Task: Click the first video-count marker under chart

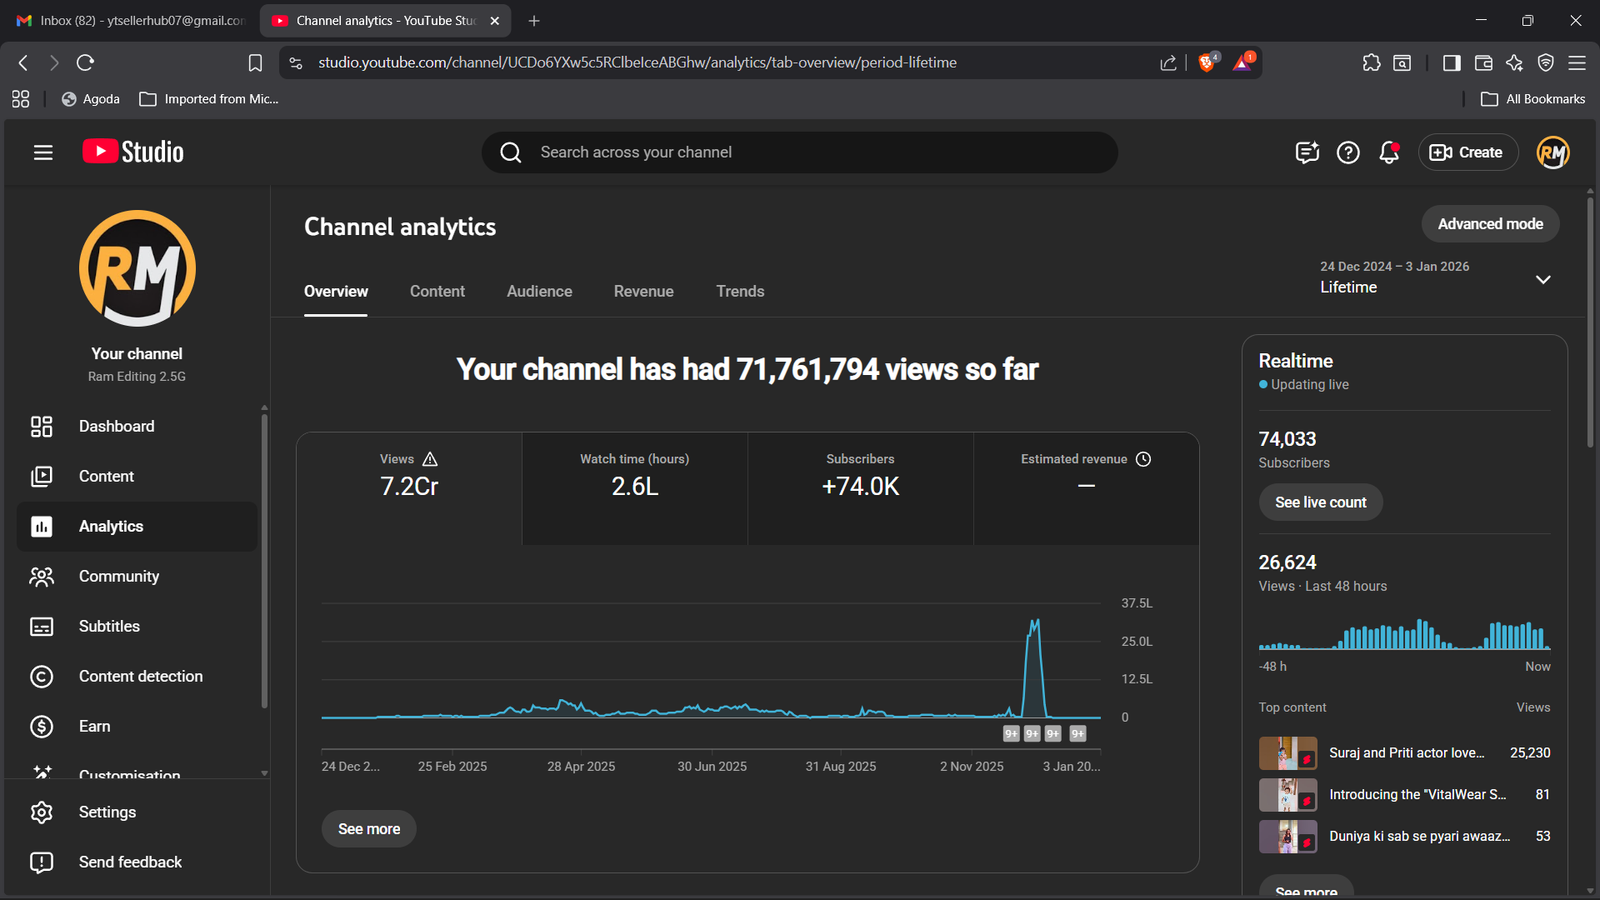Action: 1011,734
